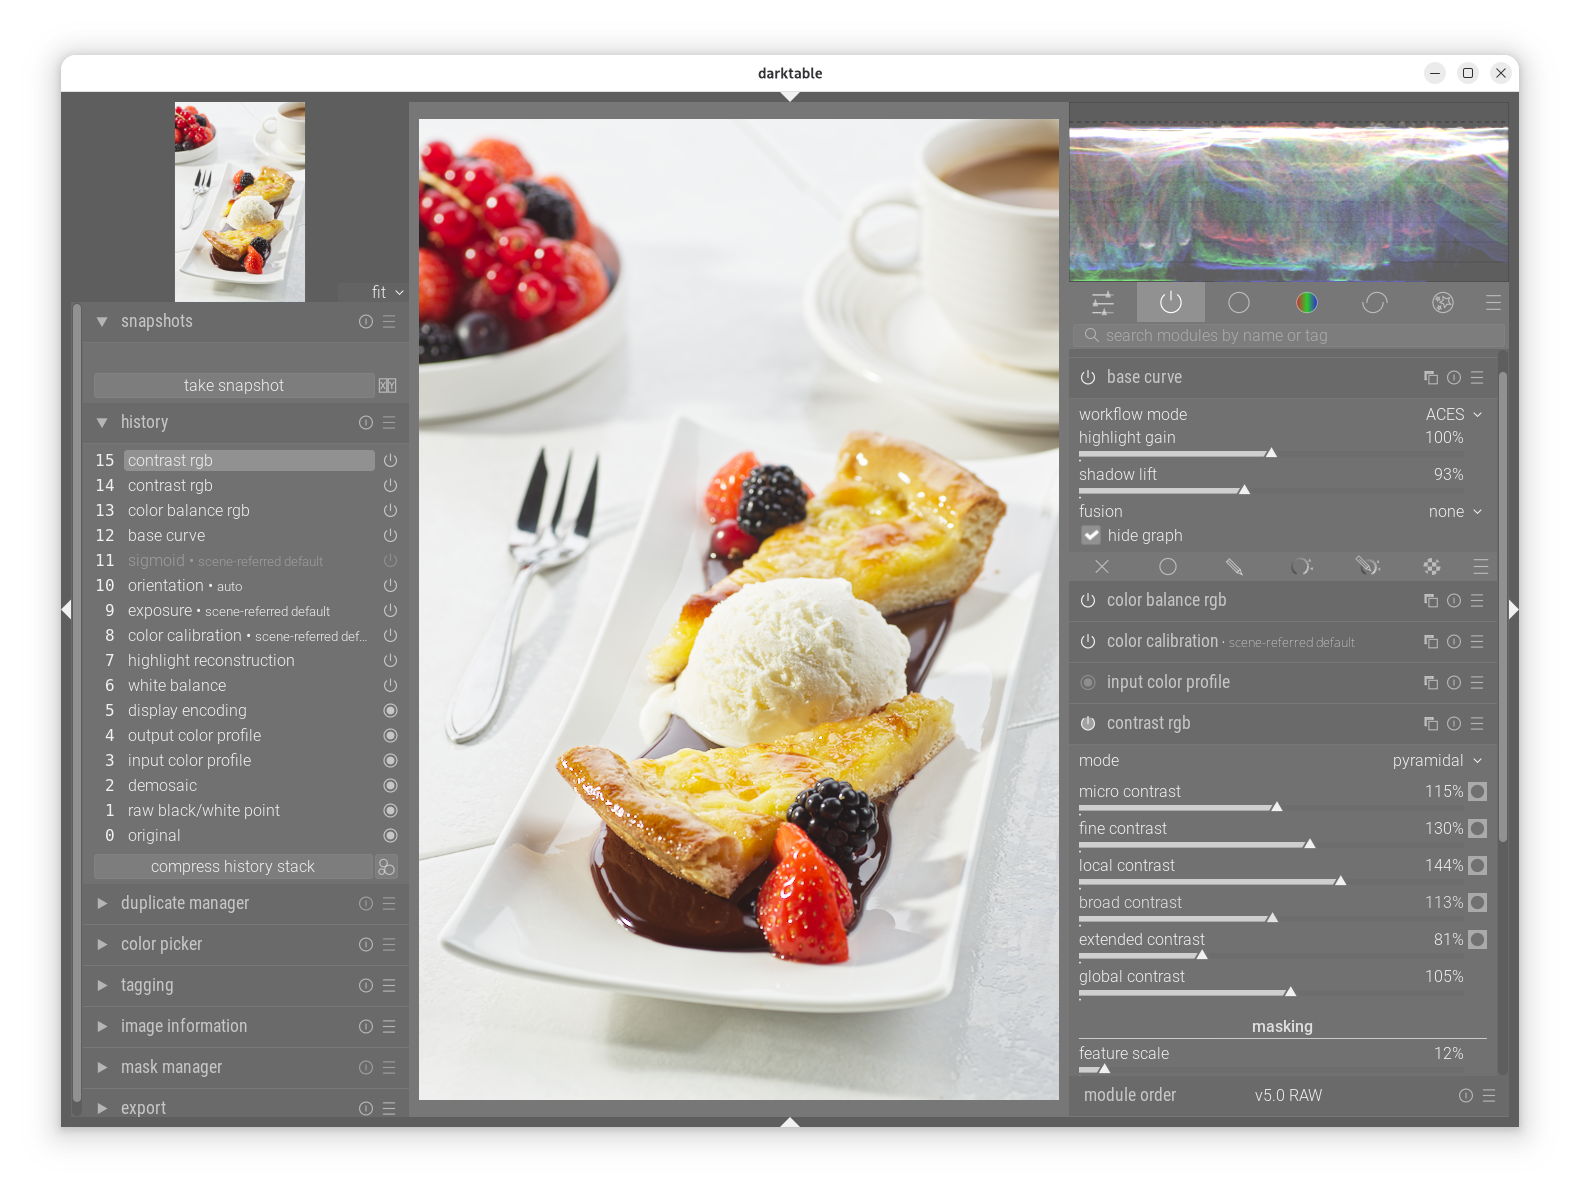Screen dimensions: 1580x1194
Task: Toggle power for history item 9 exposure
Action: click(x=390, y=610)
